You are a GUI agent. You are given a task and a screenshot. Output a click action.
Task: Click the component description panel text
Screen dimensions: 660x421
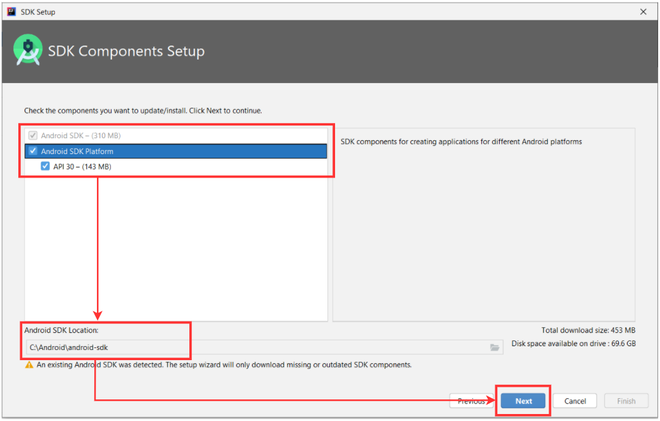(461, 142)
